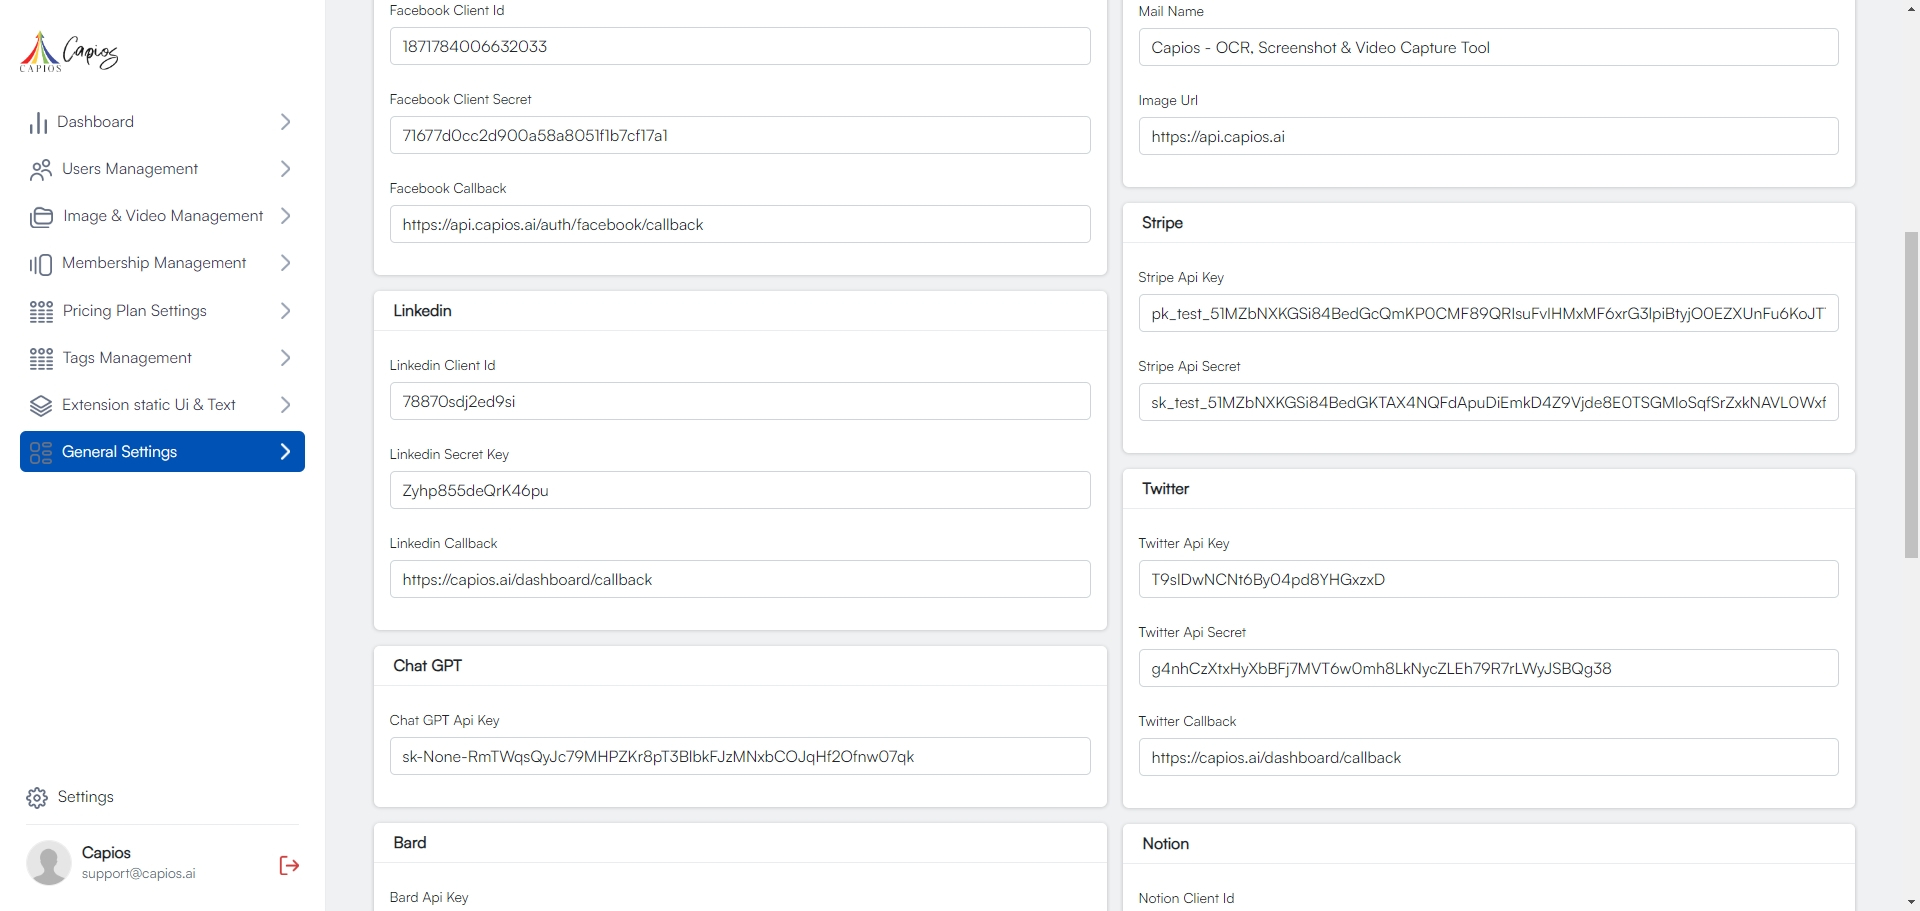The image size is (1920, 911).
Task: Click the Twitter section heading
Action: point(1165,489)
